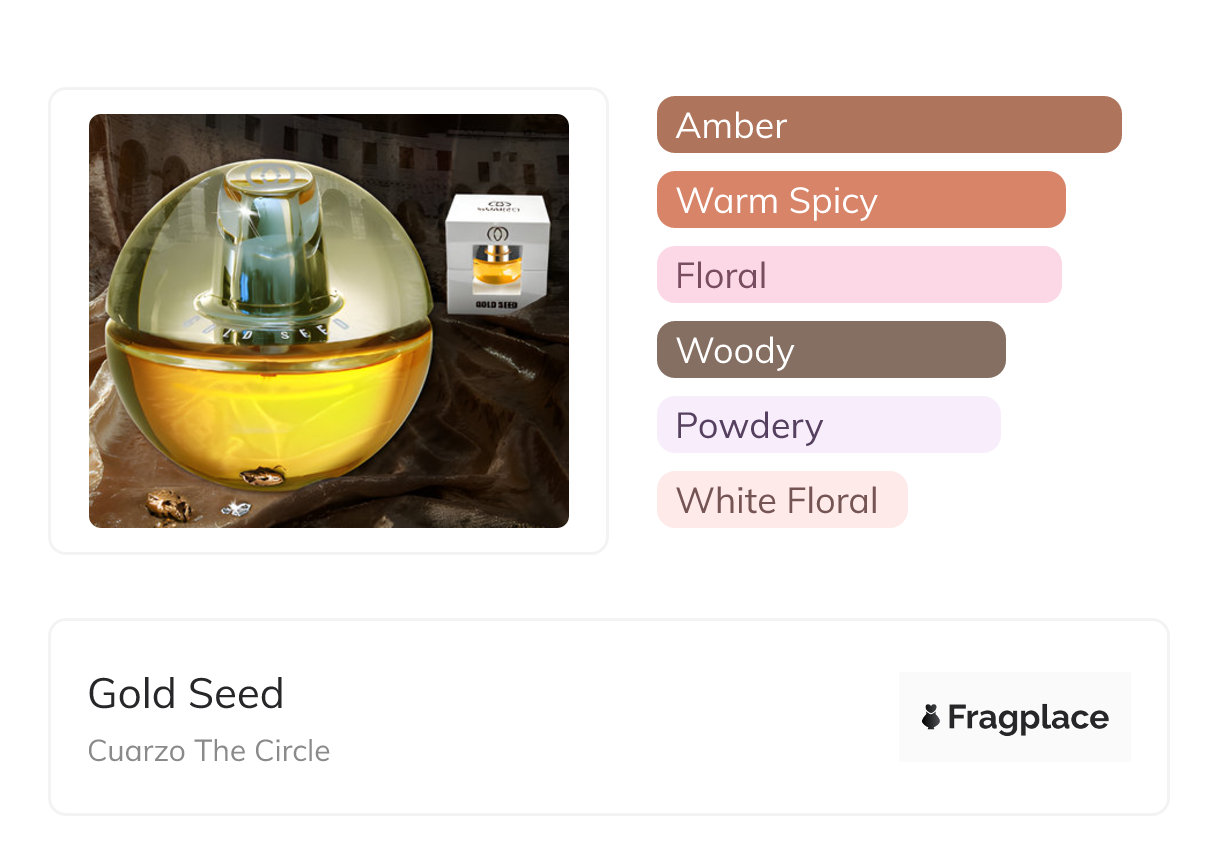Select the White Floral accord bar
The image size is (1218, 864).
[x=781, y=500]
